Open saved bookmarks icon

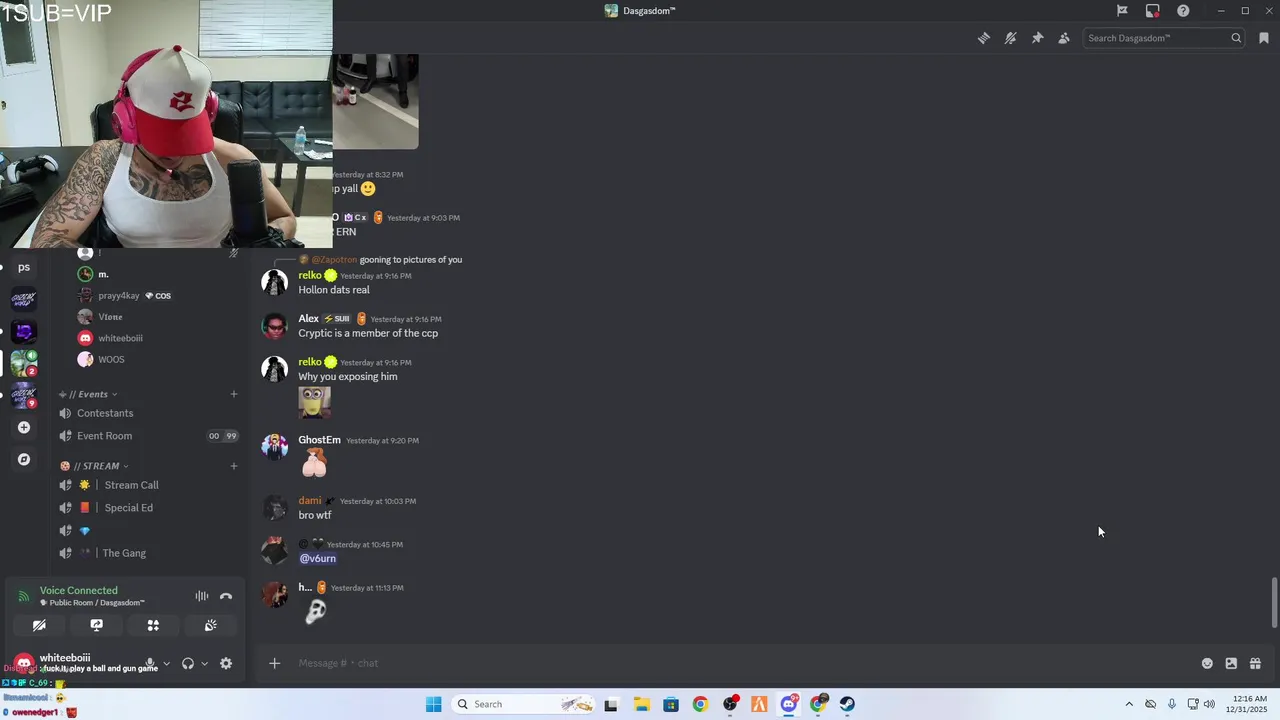[1264, 38]
